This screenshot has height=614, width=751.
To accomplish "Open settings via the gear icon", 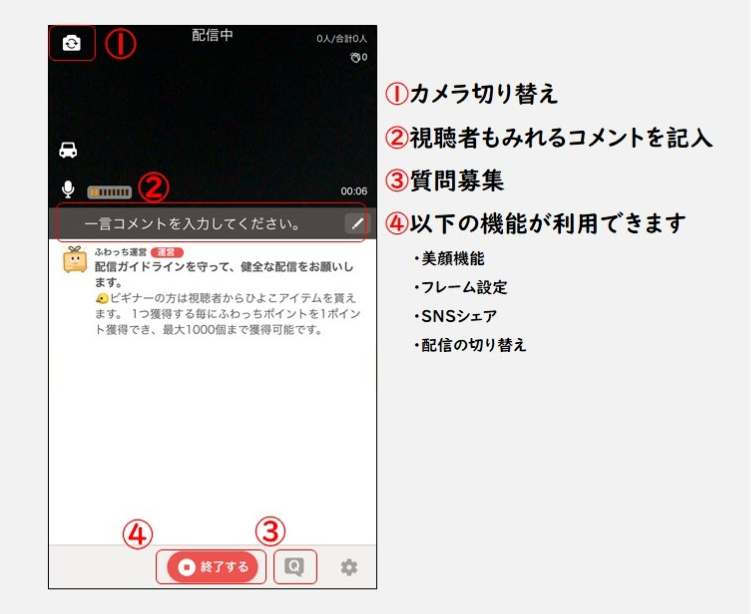I will click(x=348, y=567).
